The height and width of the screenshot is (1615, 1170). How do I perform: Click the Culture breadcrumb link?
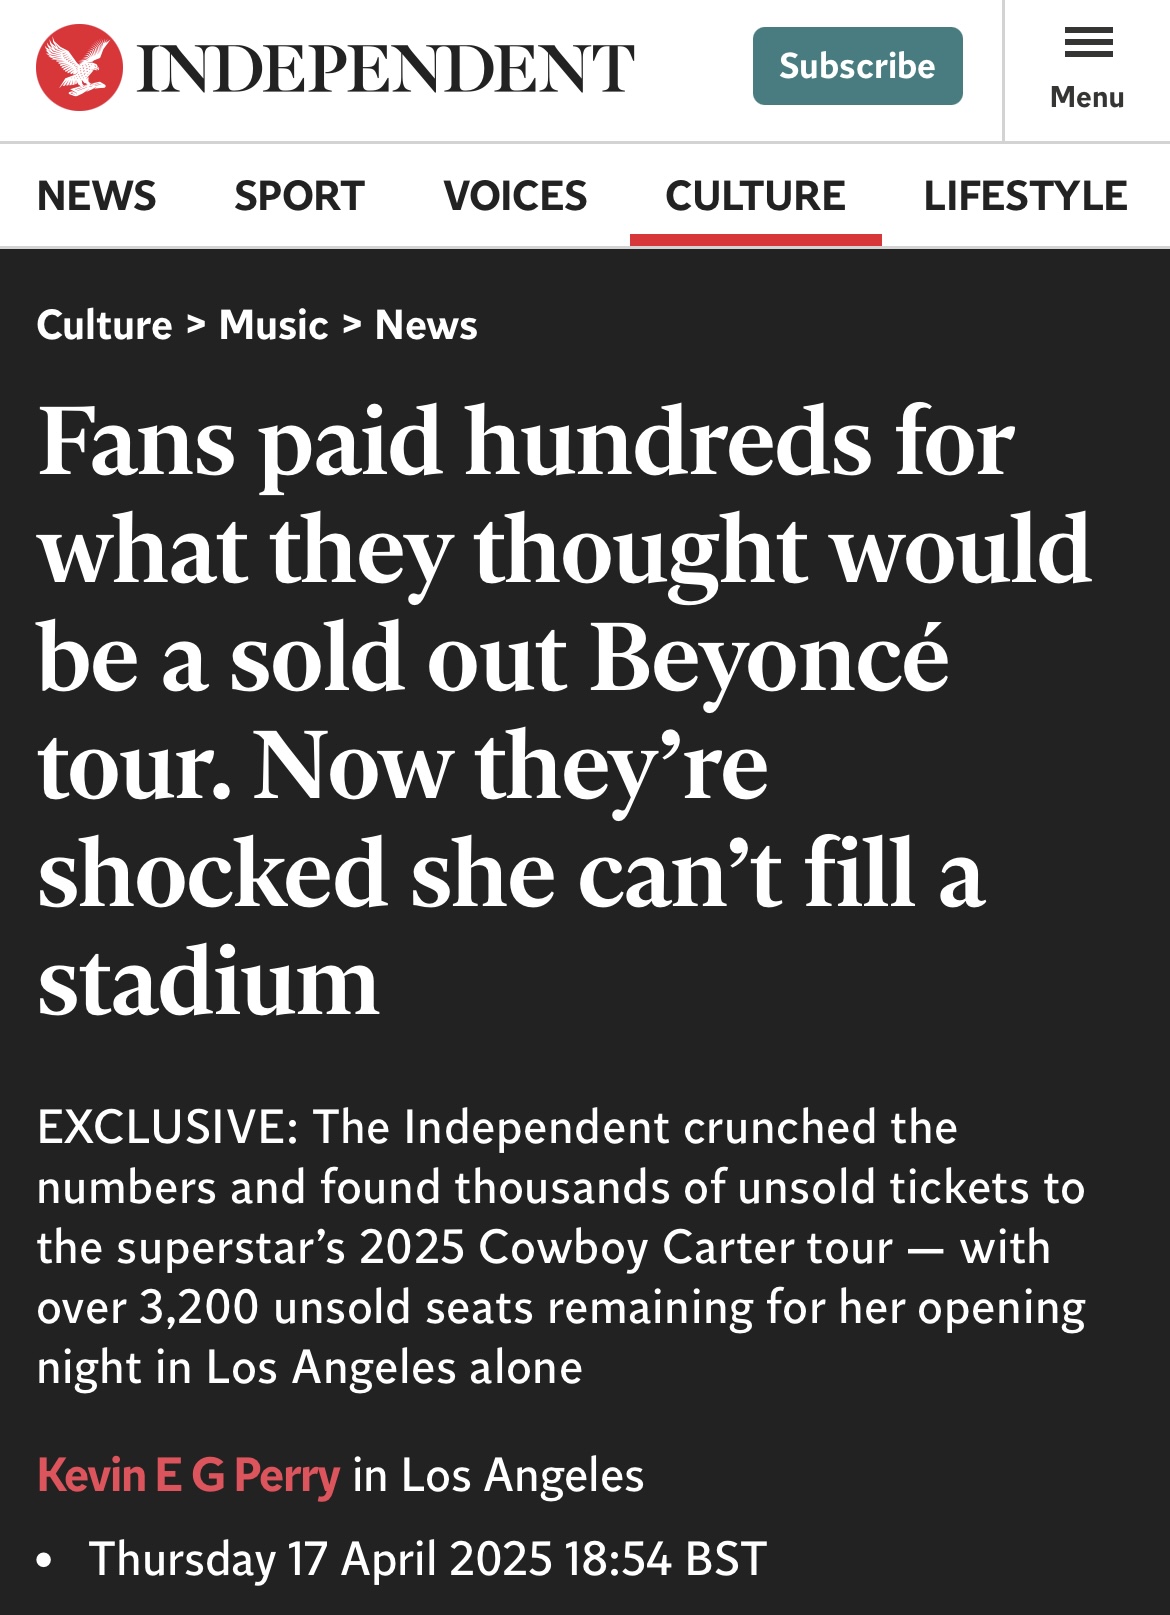coord(104,325)
